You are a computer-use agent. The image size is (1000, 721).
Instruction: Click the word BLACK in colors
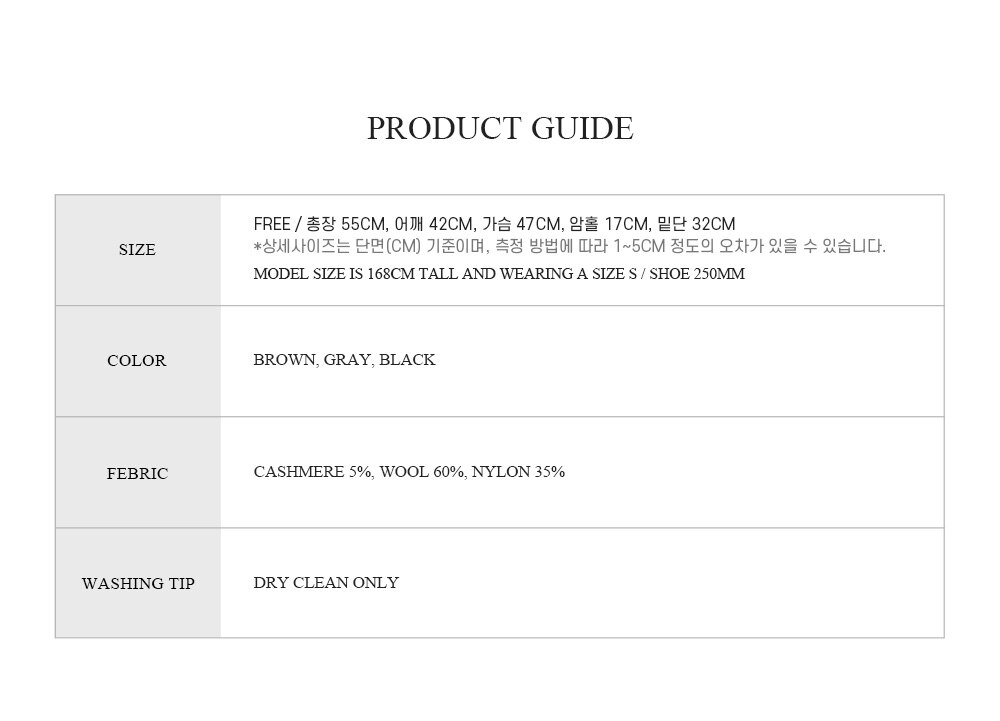(x=408, y=360)
